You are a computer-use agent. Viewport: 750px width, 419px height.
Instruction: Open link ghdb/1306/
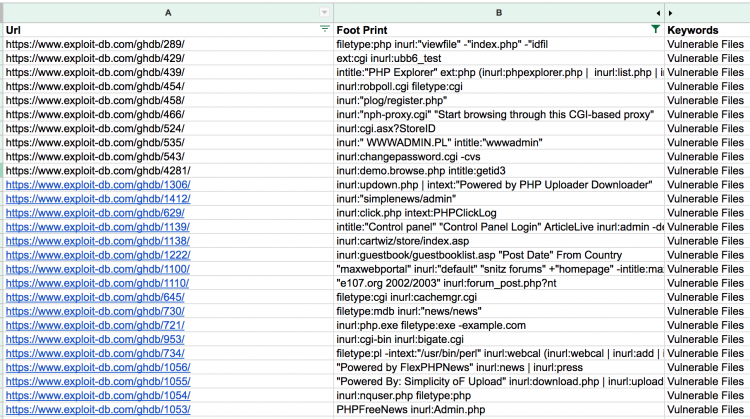(98, 185)
